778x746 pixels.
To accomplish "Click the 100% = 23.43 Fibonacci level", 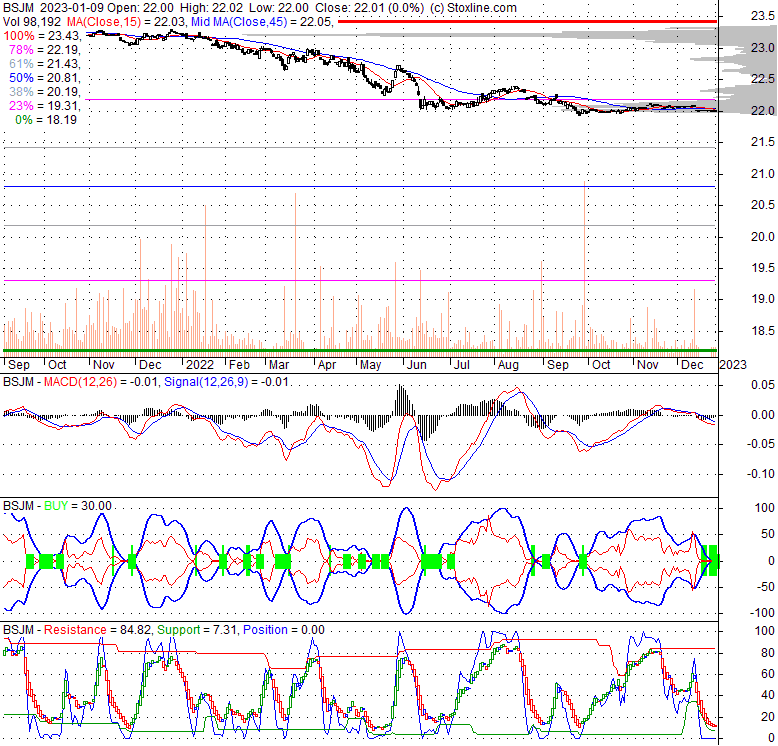I will click(x=42, y=36).
